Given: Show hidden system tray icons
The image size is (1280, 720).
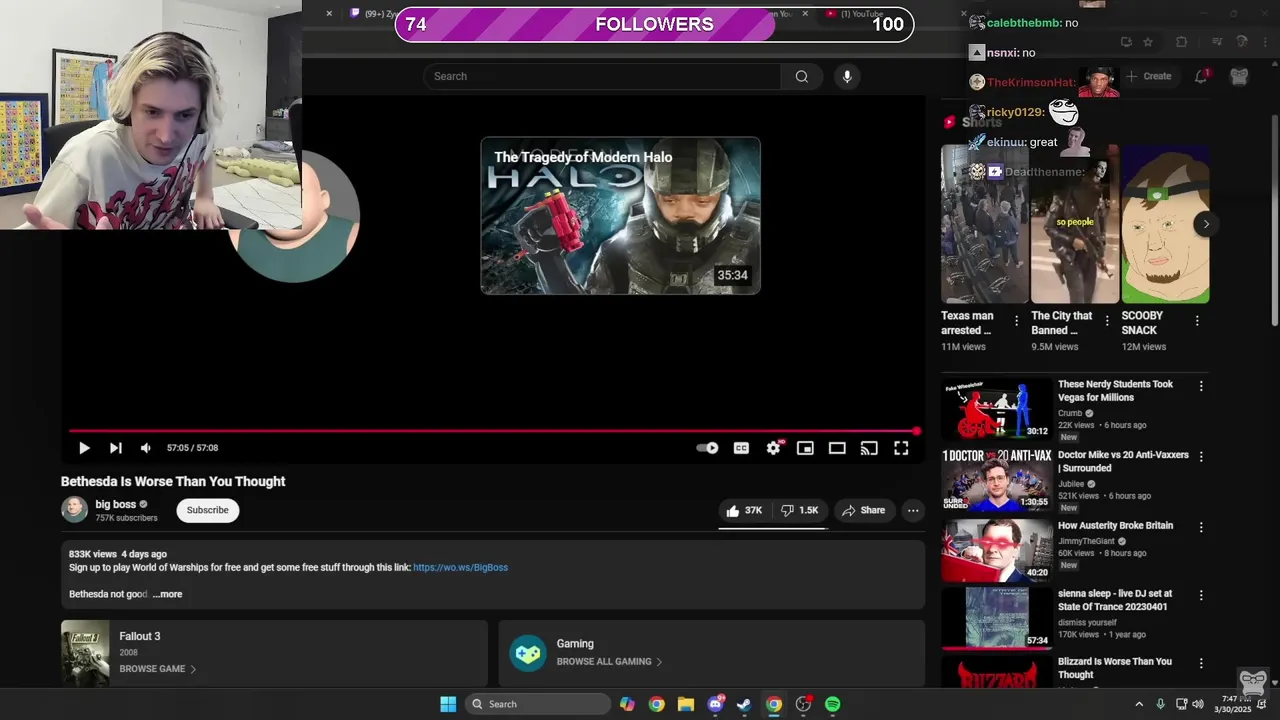Looking at the screenshot, I should (1139, 704).
